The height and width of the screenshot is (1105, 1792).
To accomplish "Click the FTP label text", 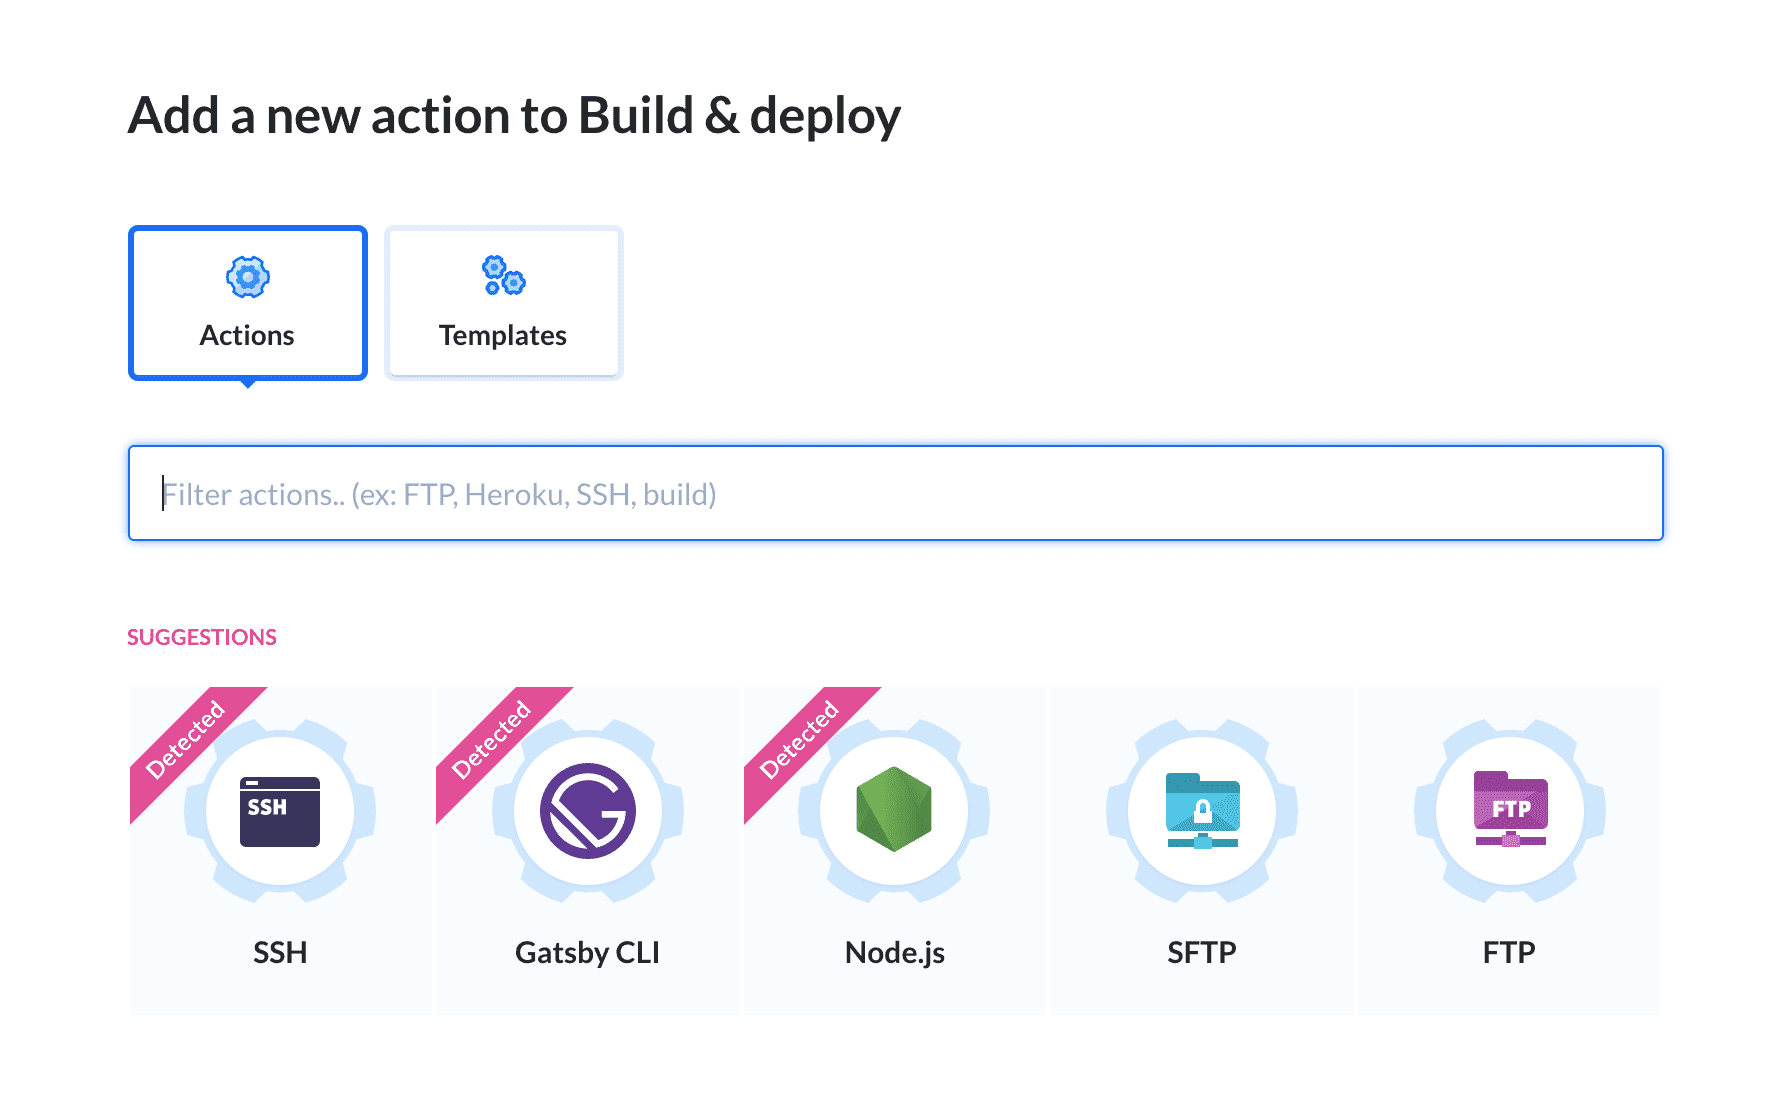I will pos(1509,952).
